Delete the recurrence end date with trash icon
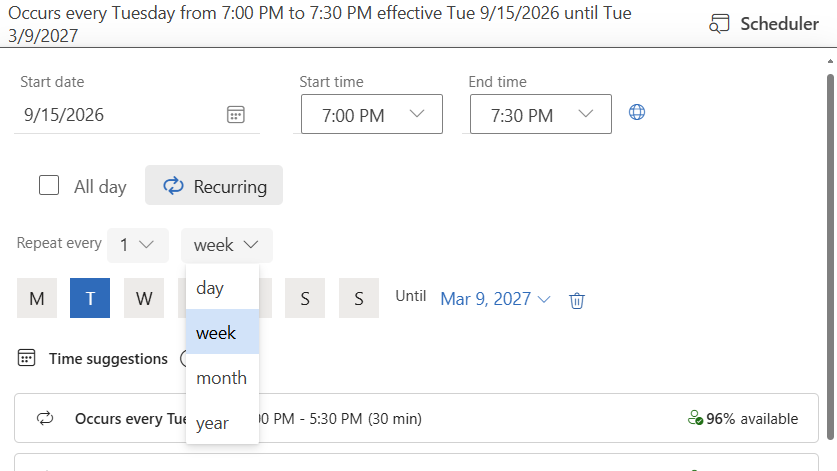837x471 pixels. click(577, 300)
